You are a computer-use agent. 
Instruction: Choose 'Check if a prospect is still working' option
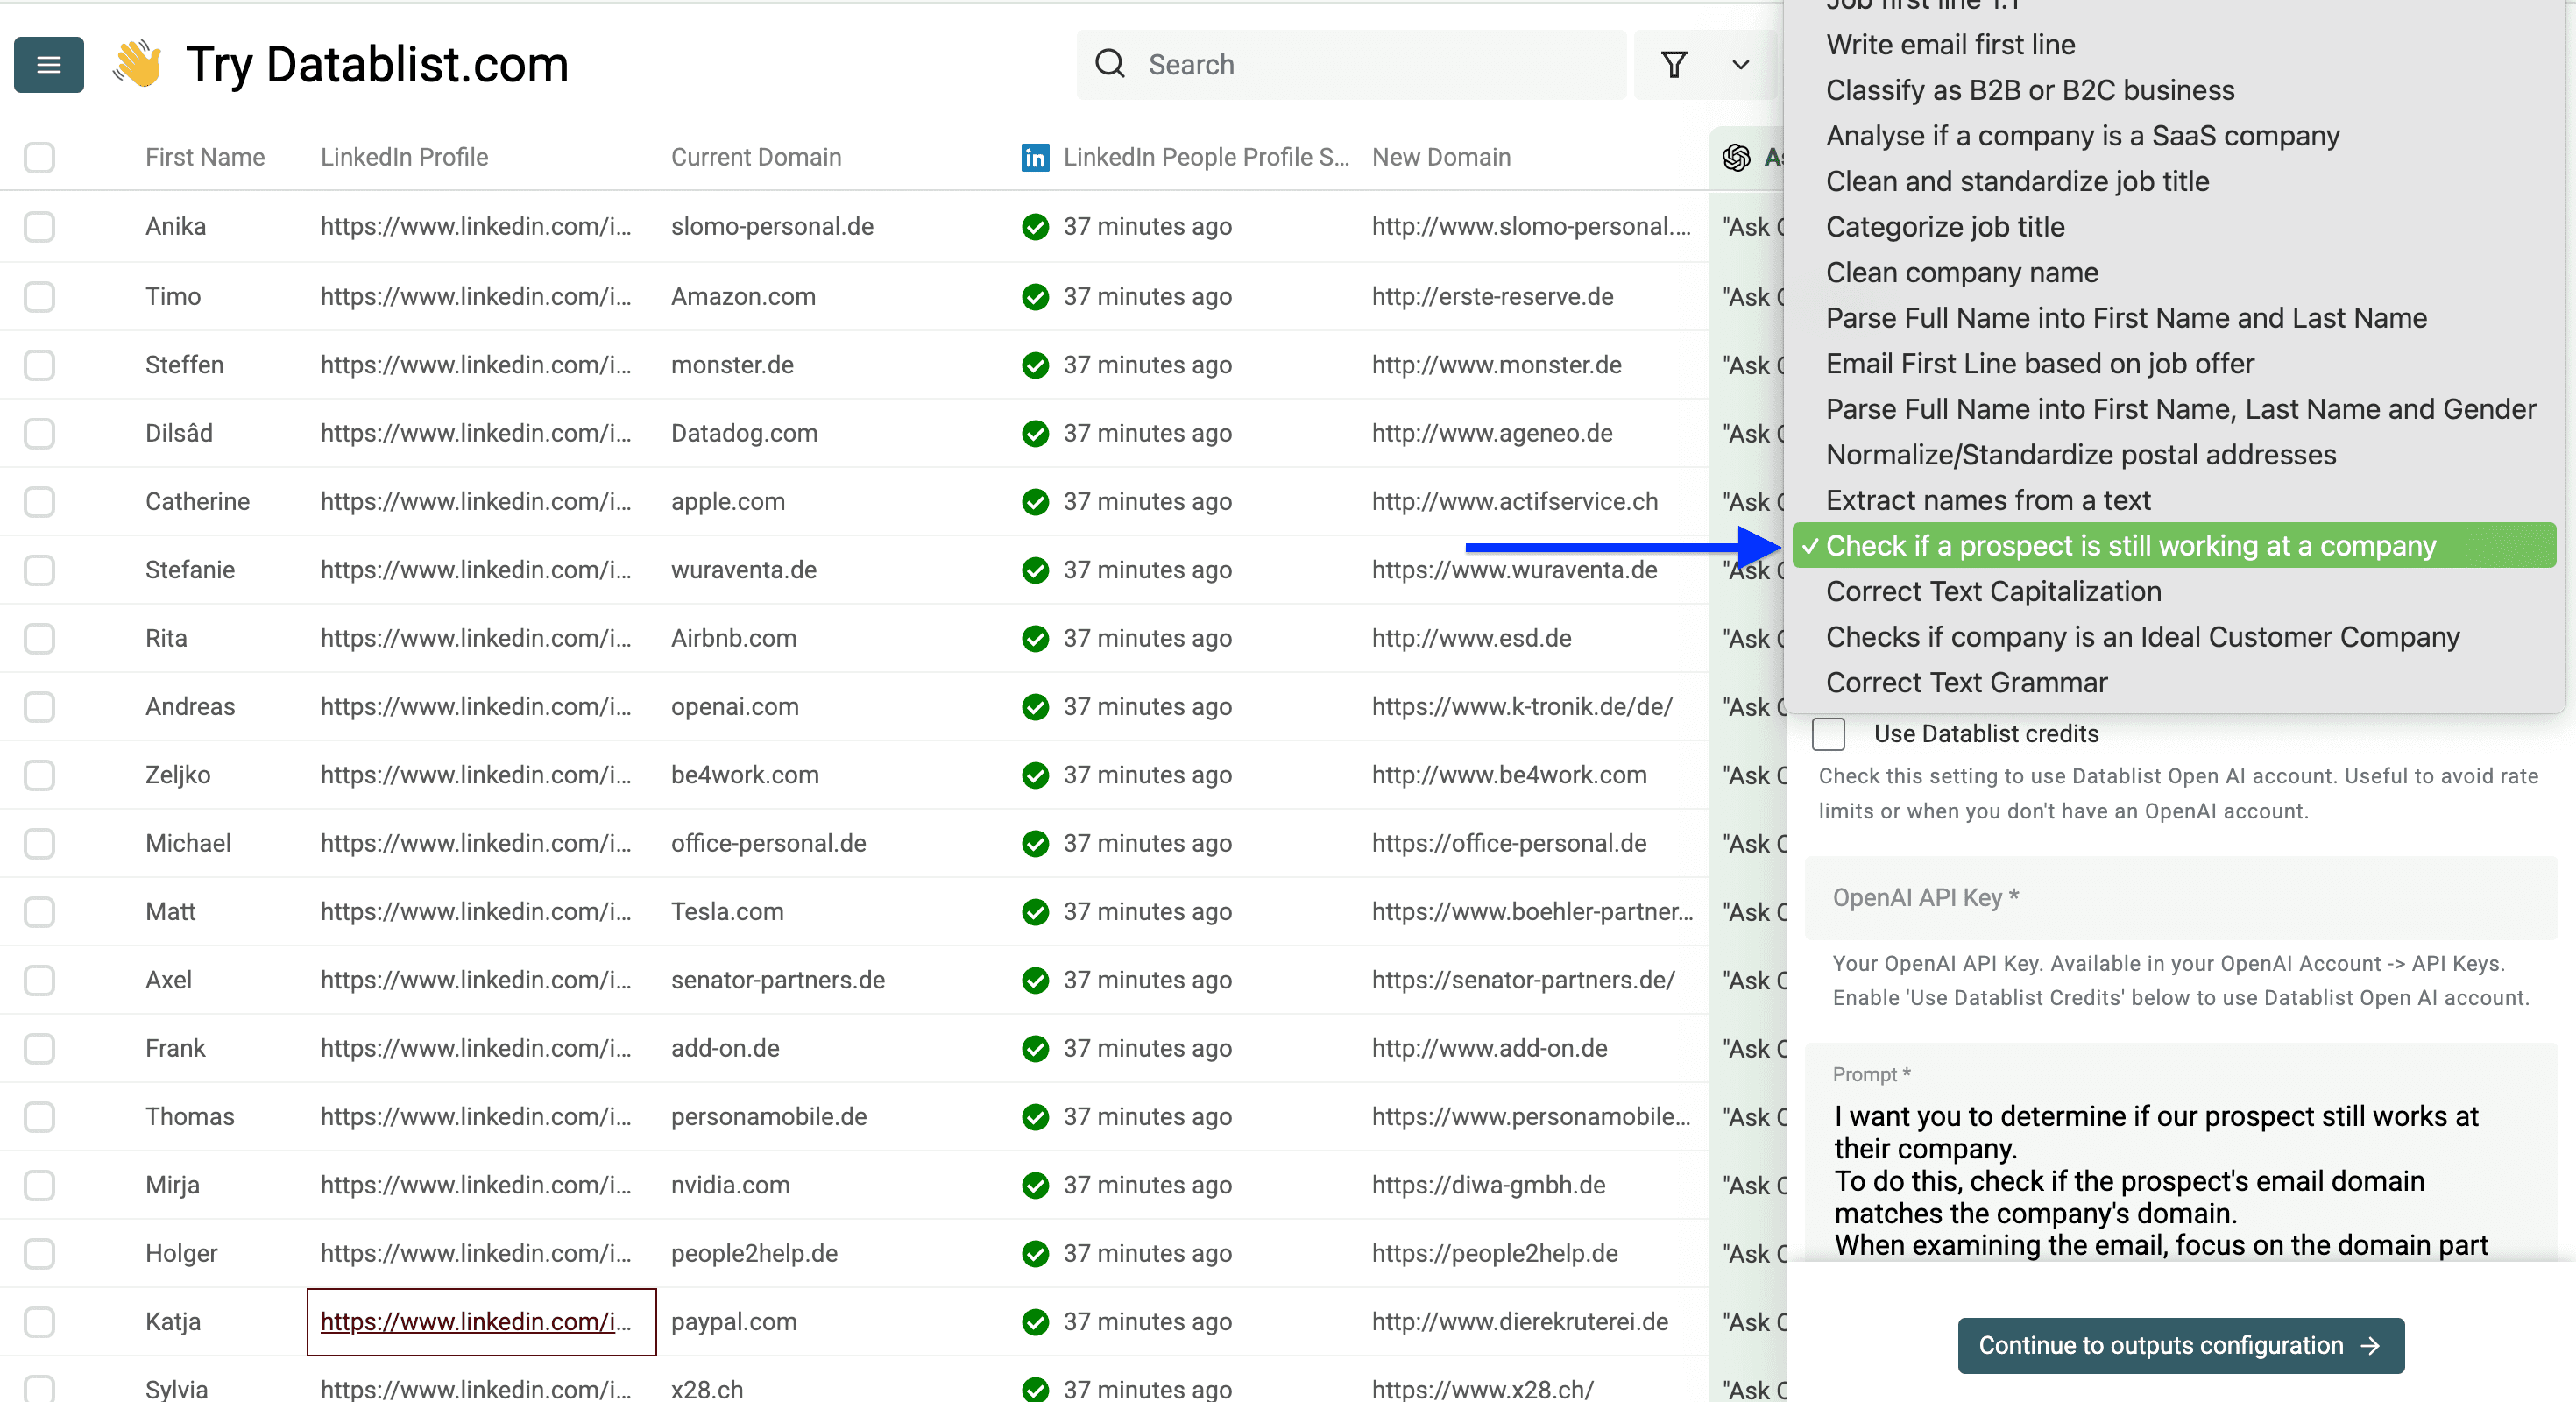coord(2130,546)
